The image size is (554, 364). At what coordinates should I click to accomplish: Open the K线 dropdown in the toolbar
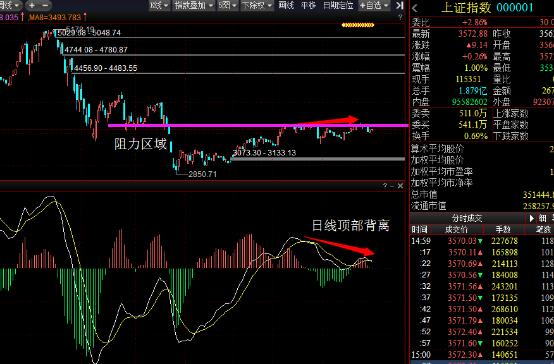[159, 5]
